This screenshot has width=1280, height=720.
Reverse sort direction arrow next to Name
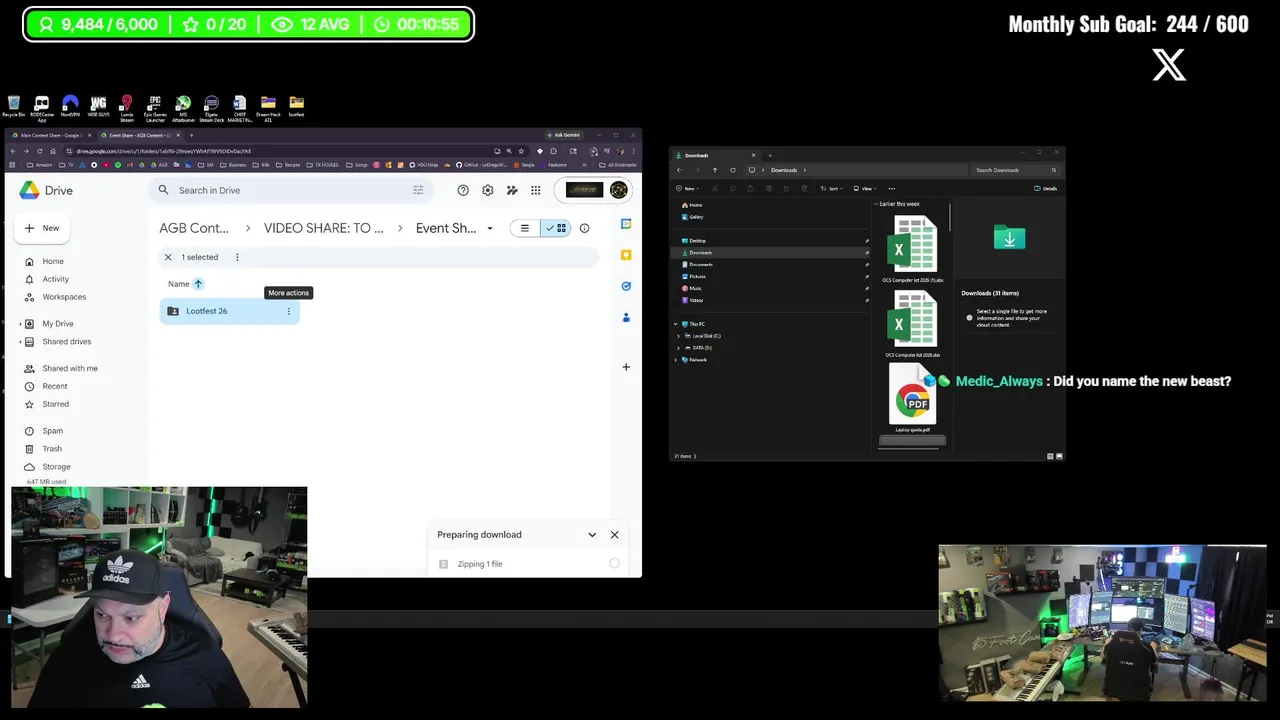point(198,284)
